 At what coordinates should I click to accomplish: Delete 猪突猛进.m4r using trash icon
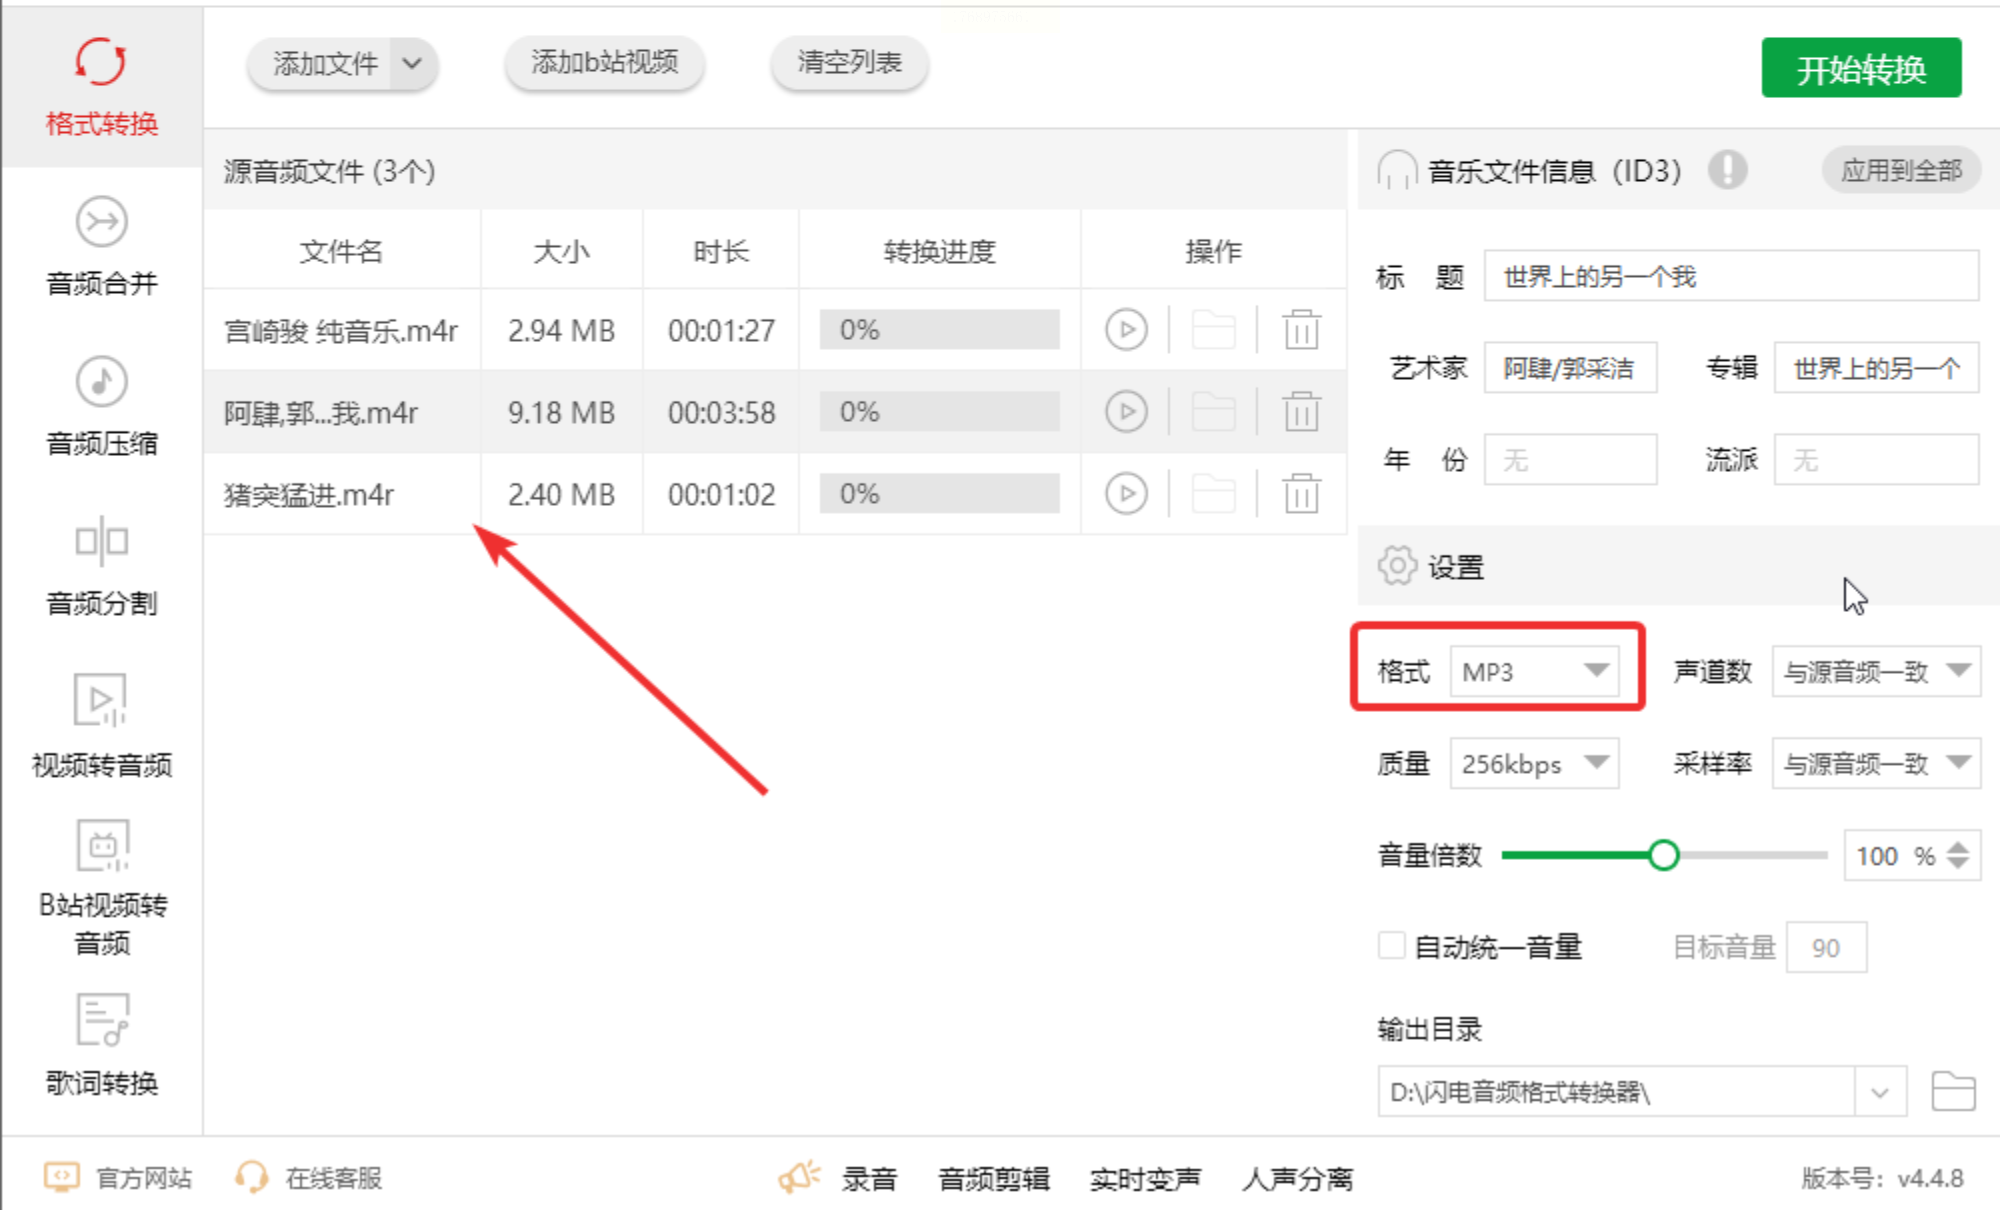(1301, 494)
